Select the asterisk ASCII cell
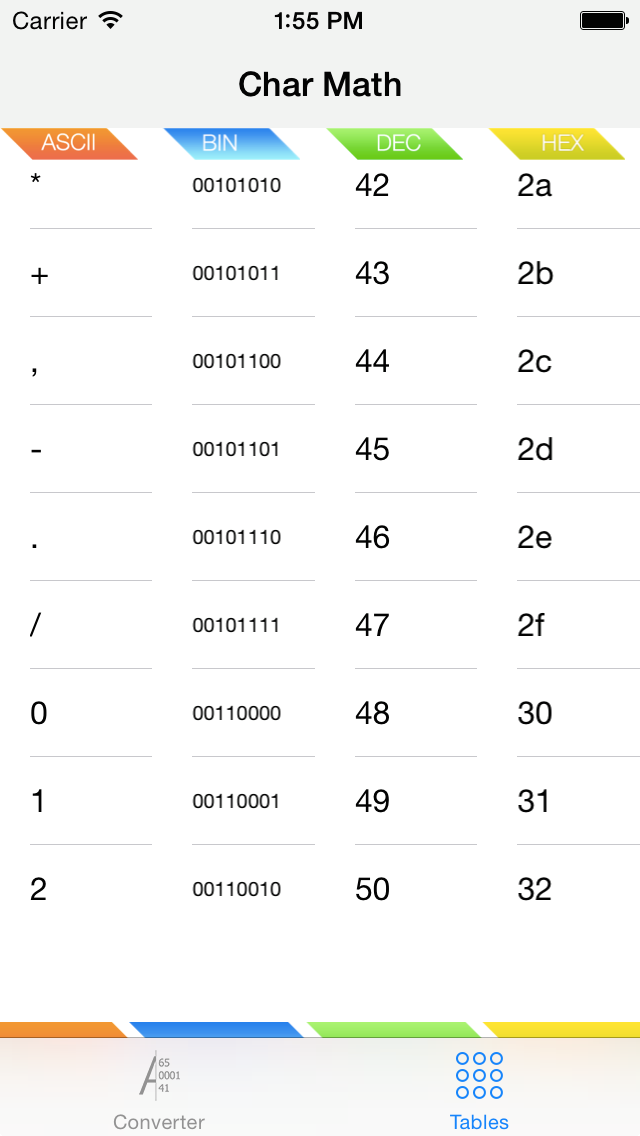 coord(36,181)
